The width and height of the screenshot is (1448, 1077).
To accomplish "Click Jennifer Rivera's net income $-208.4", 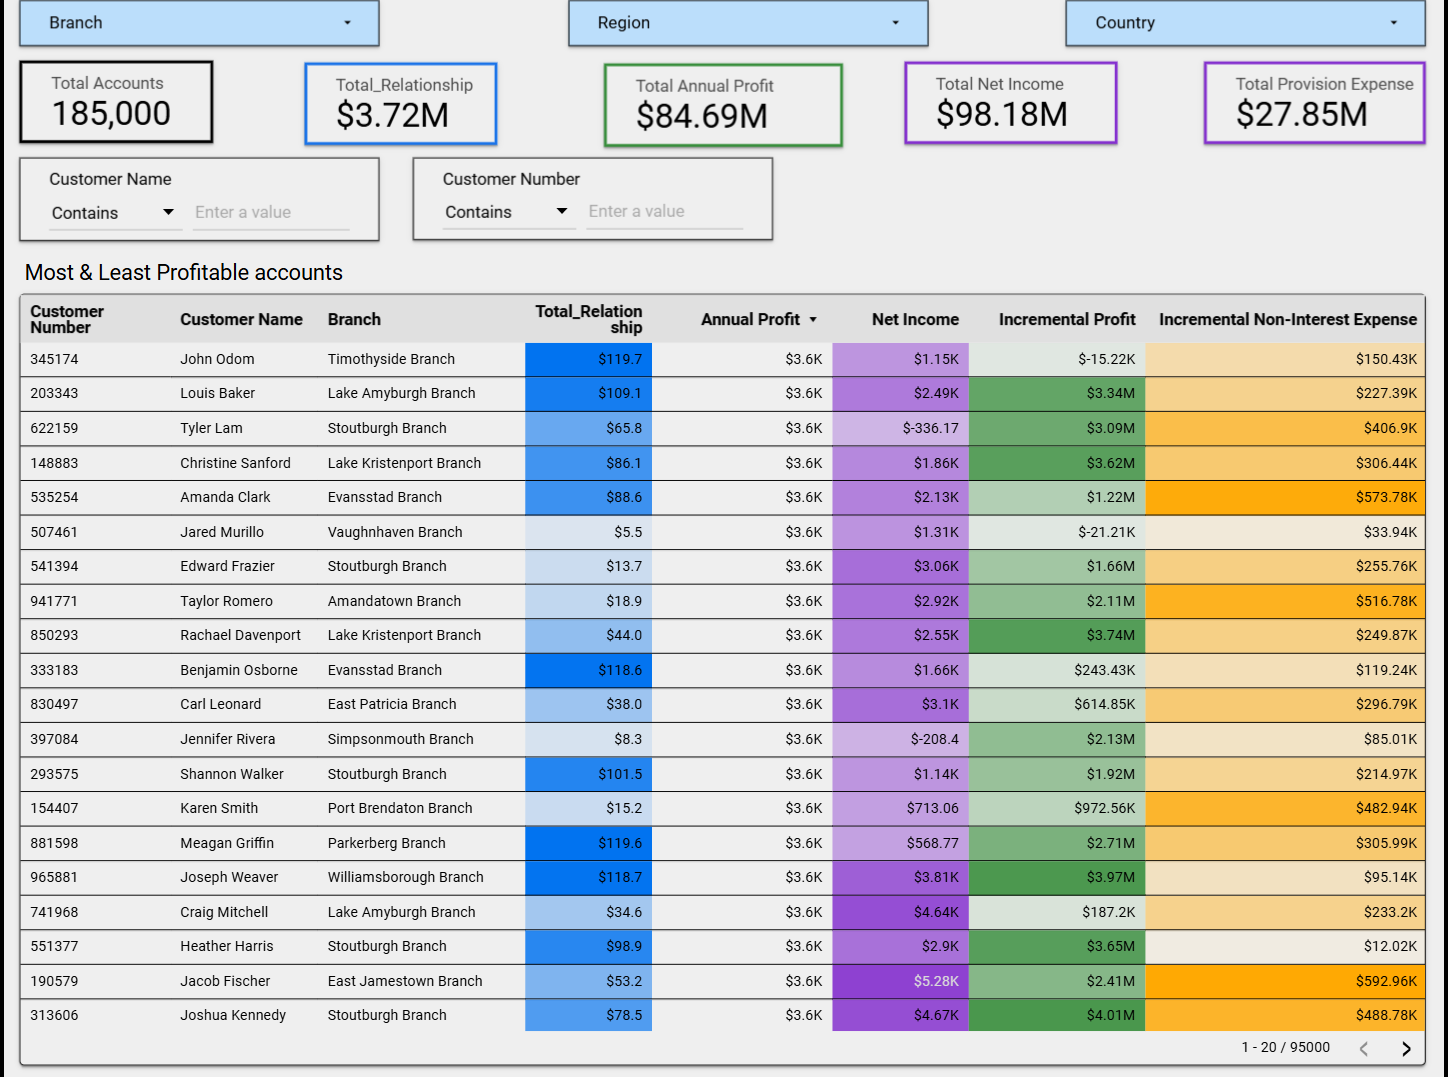I will (933, 739).
